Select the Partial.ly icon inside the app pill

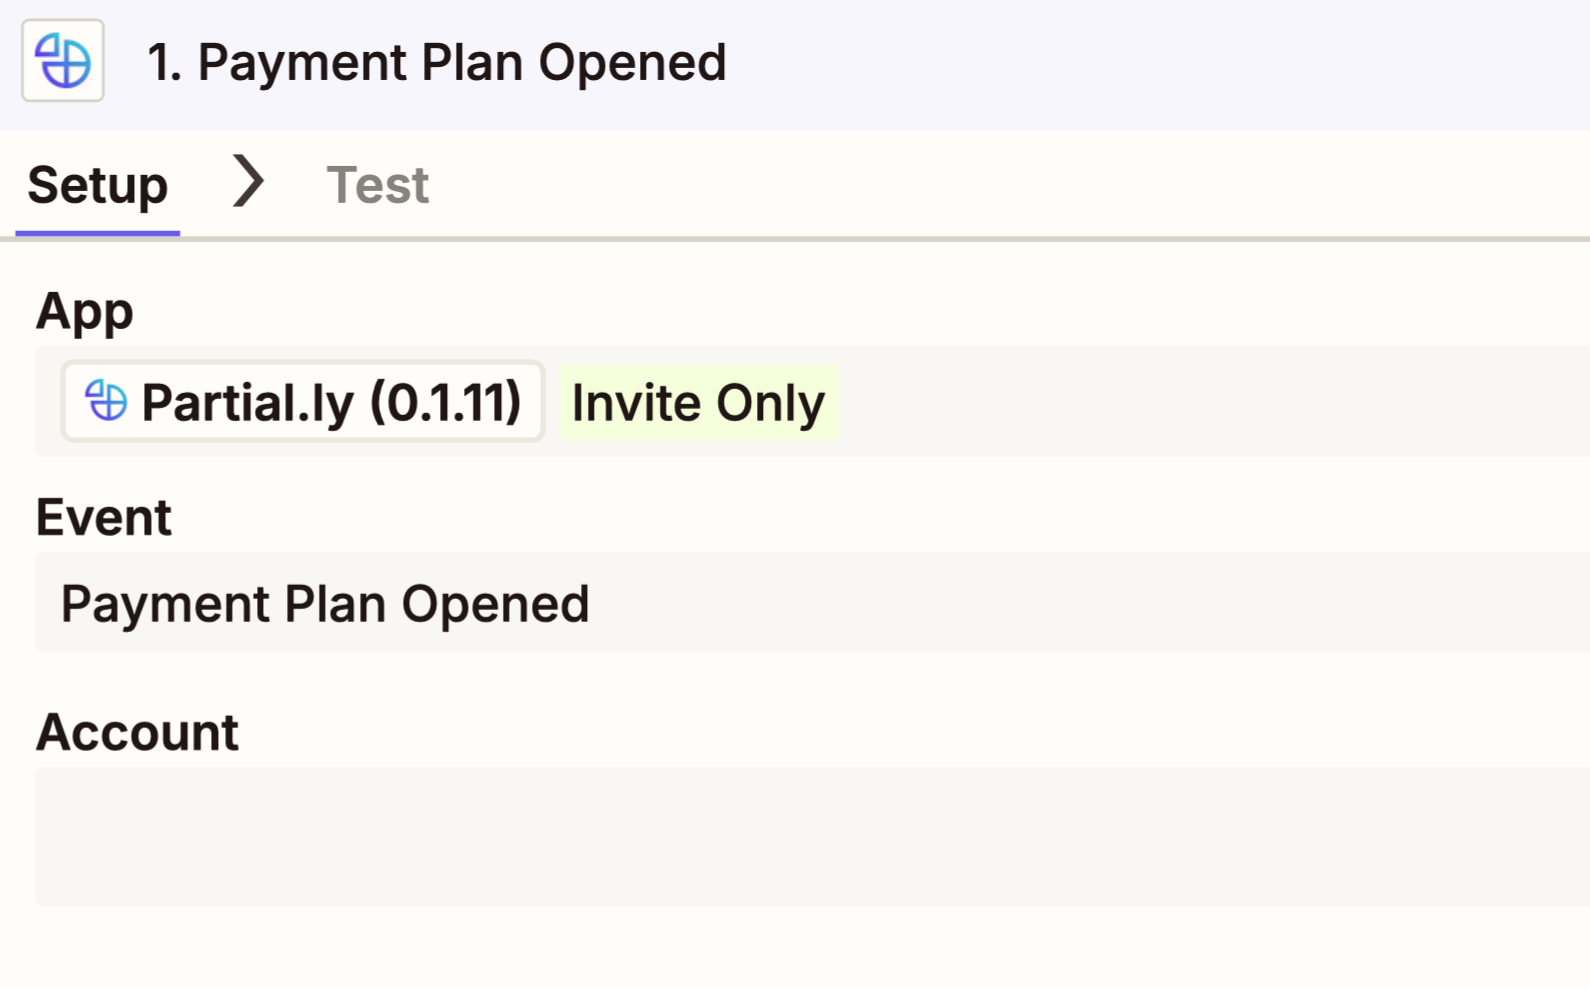click(x=106, y=402)
